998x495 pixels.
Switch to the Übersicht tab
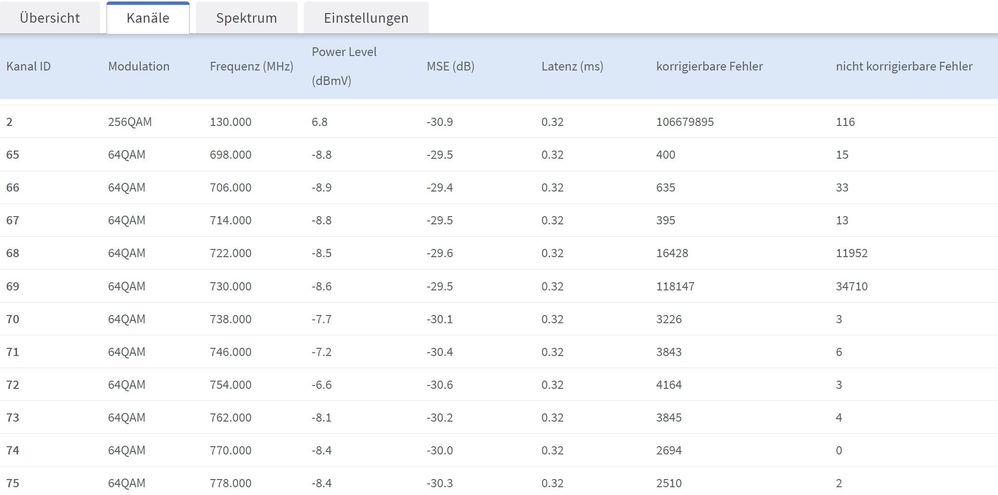[x=50, y=18]
